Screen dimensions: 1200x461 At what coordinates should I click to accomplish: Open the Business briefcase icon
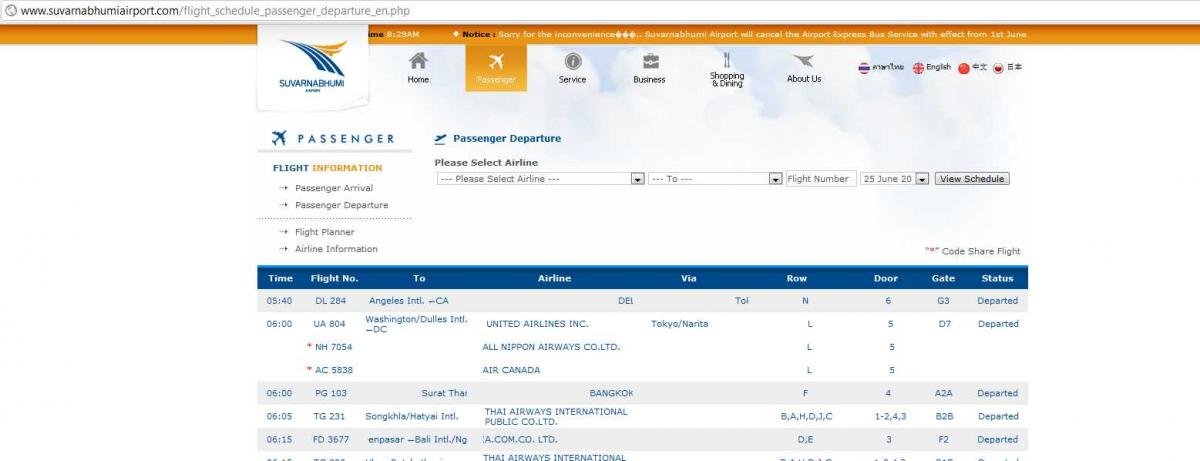coord(649,61)
